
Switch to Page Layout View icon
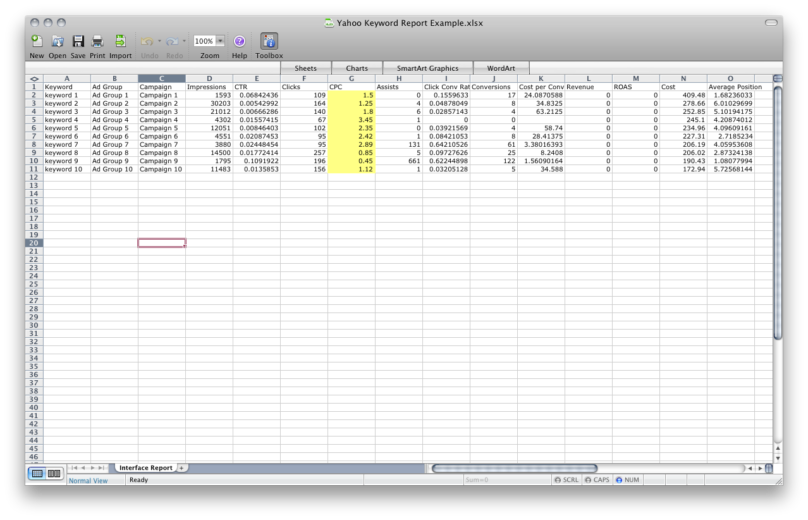tap(54, 473)
